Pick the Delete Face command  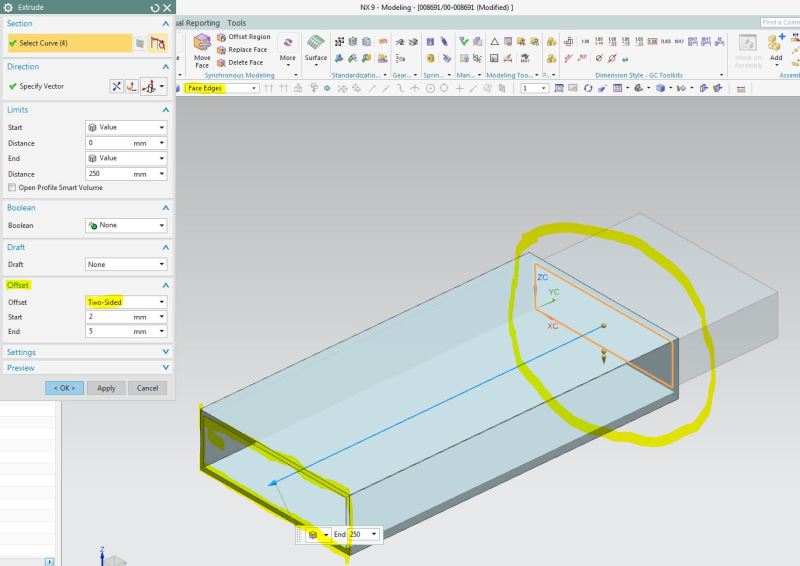[240, 62]
